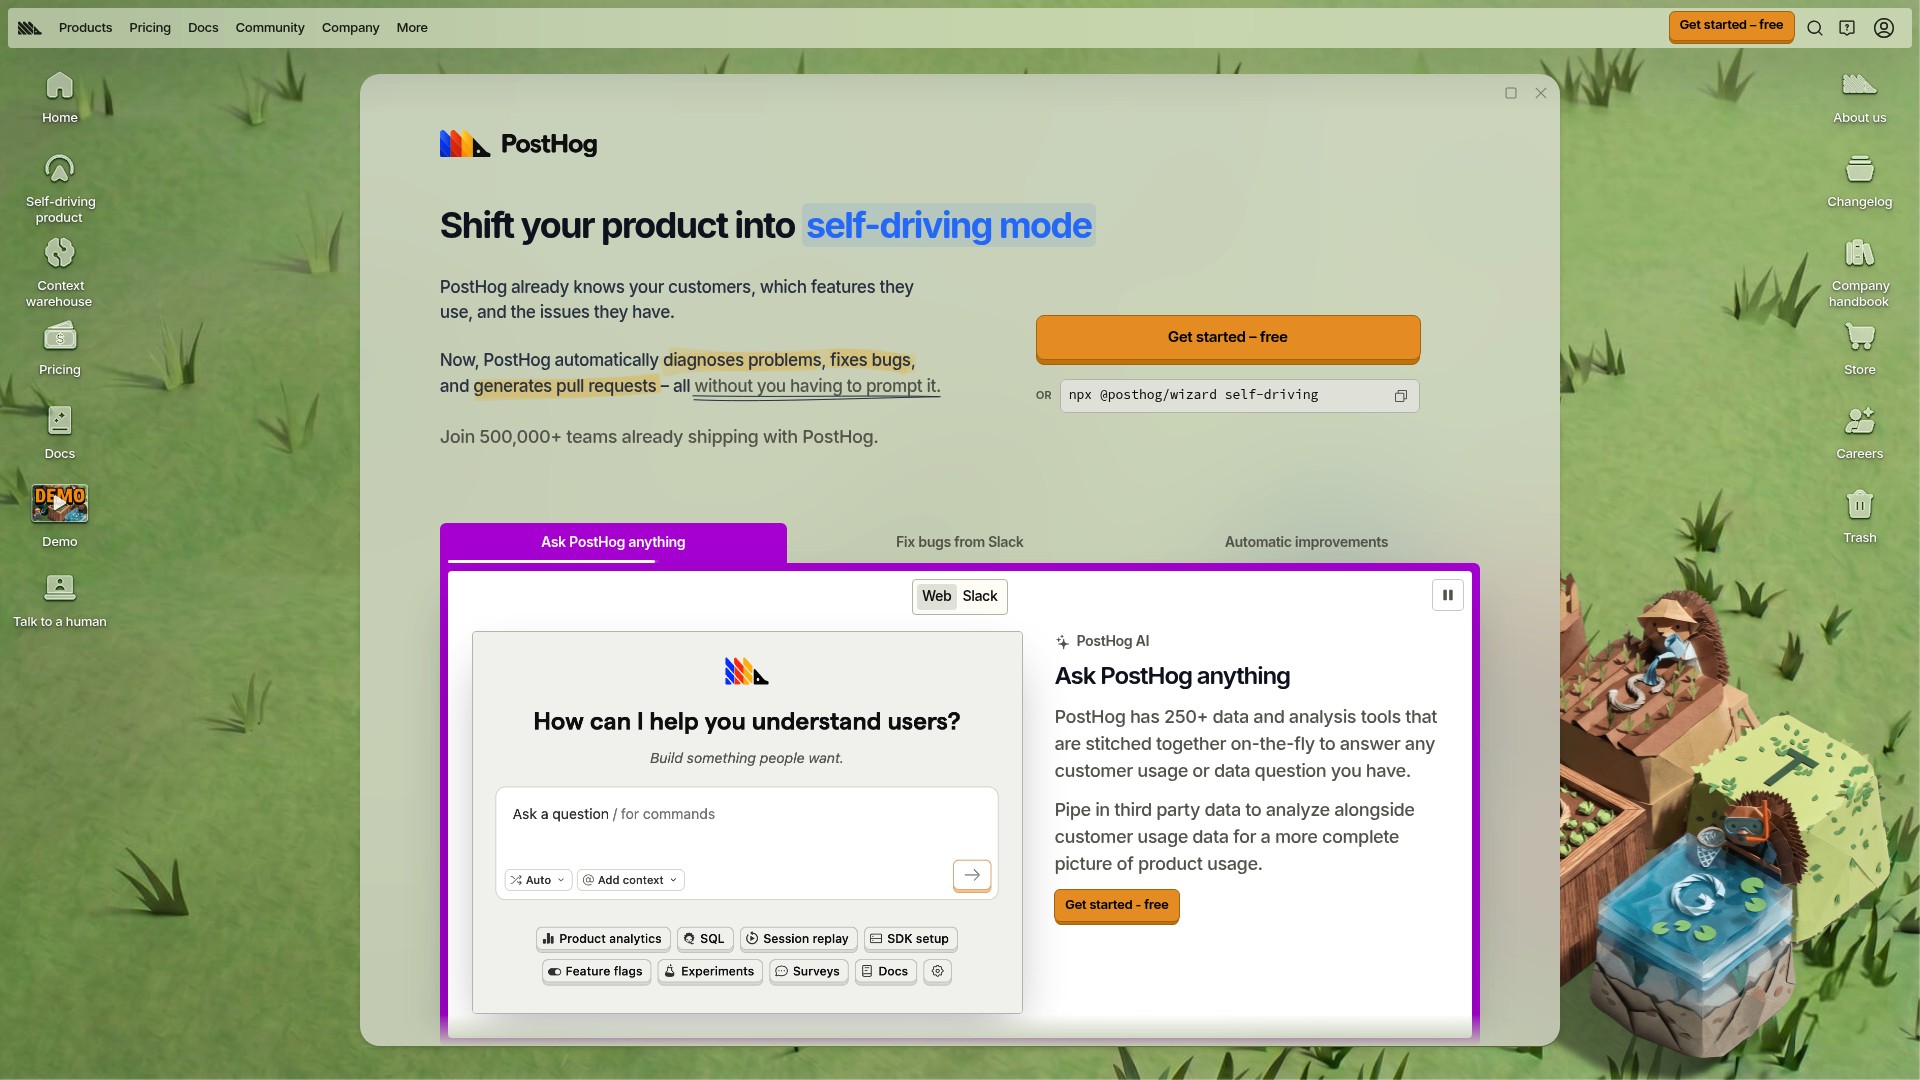Open the user account icon

(1884, 28)
